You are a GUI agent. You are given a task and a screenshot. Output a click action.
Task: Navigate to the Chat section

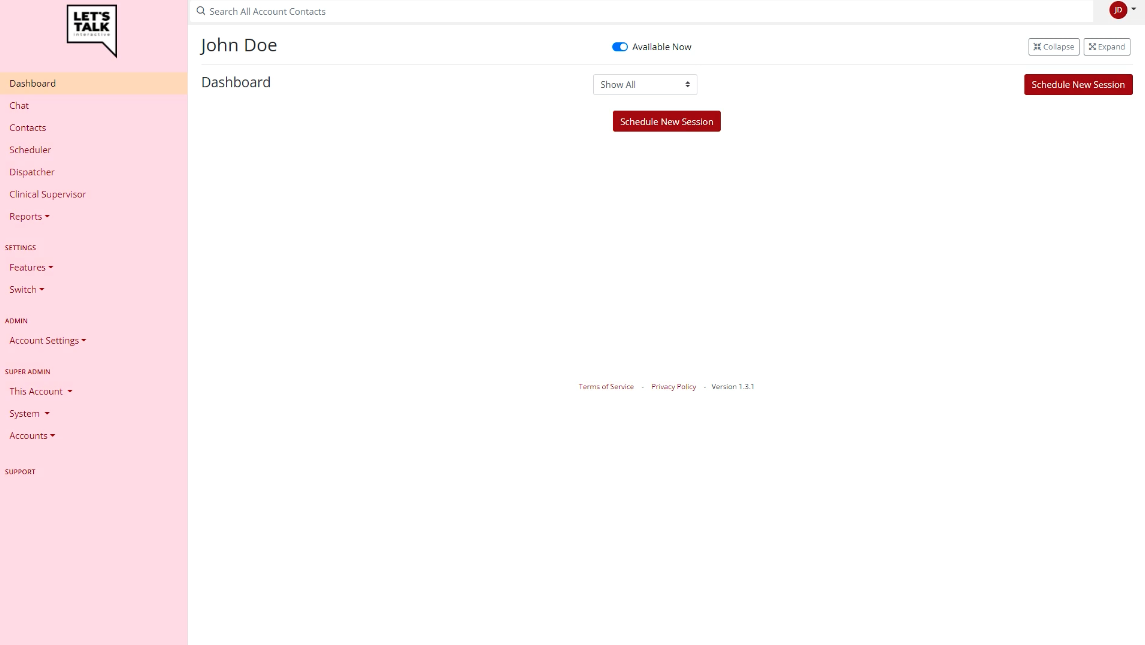click(x=19, y=105)
